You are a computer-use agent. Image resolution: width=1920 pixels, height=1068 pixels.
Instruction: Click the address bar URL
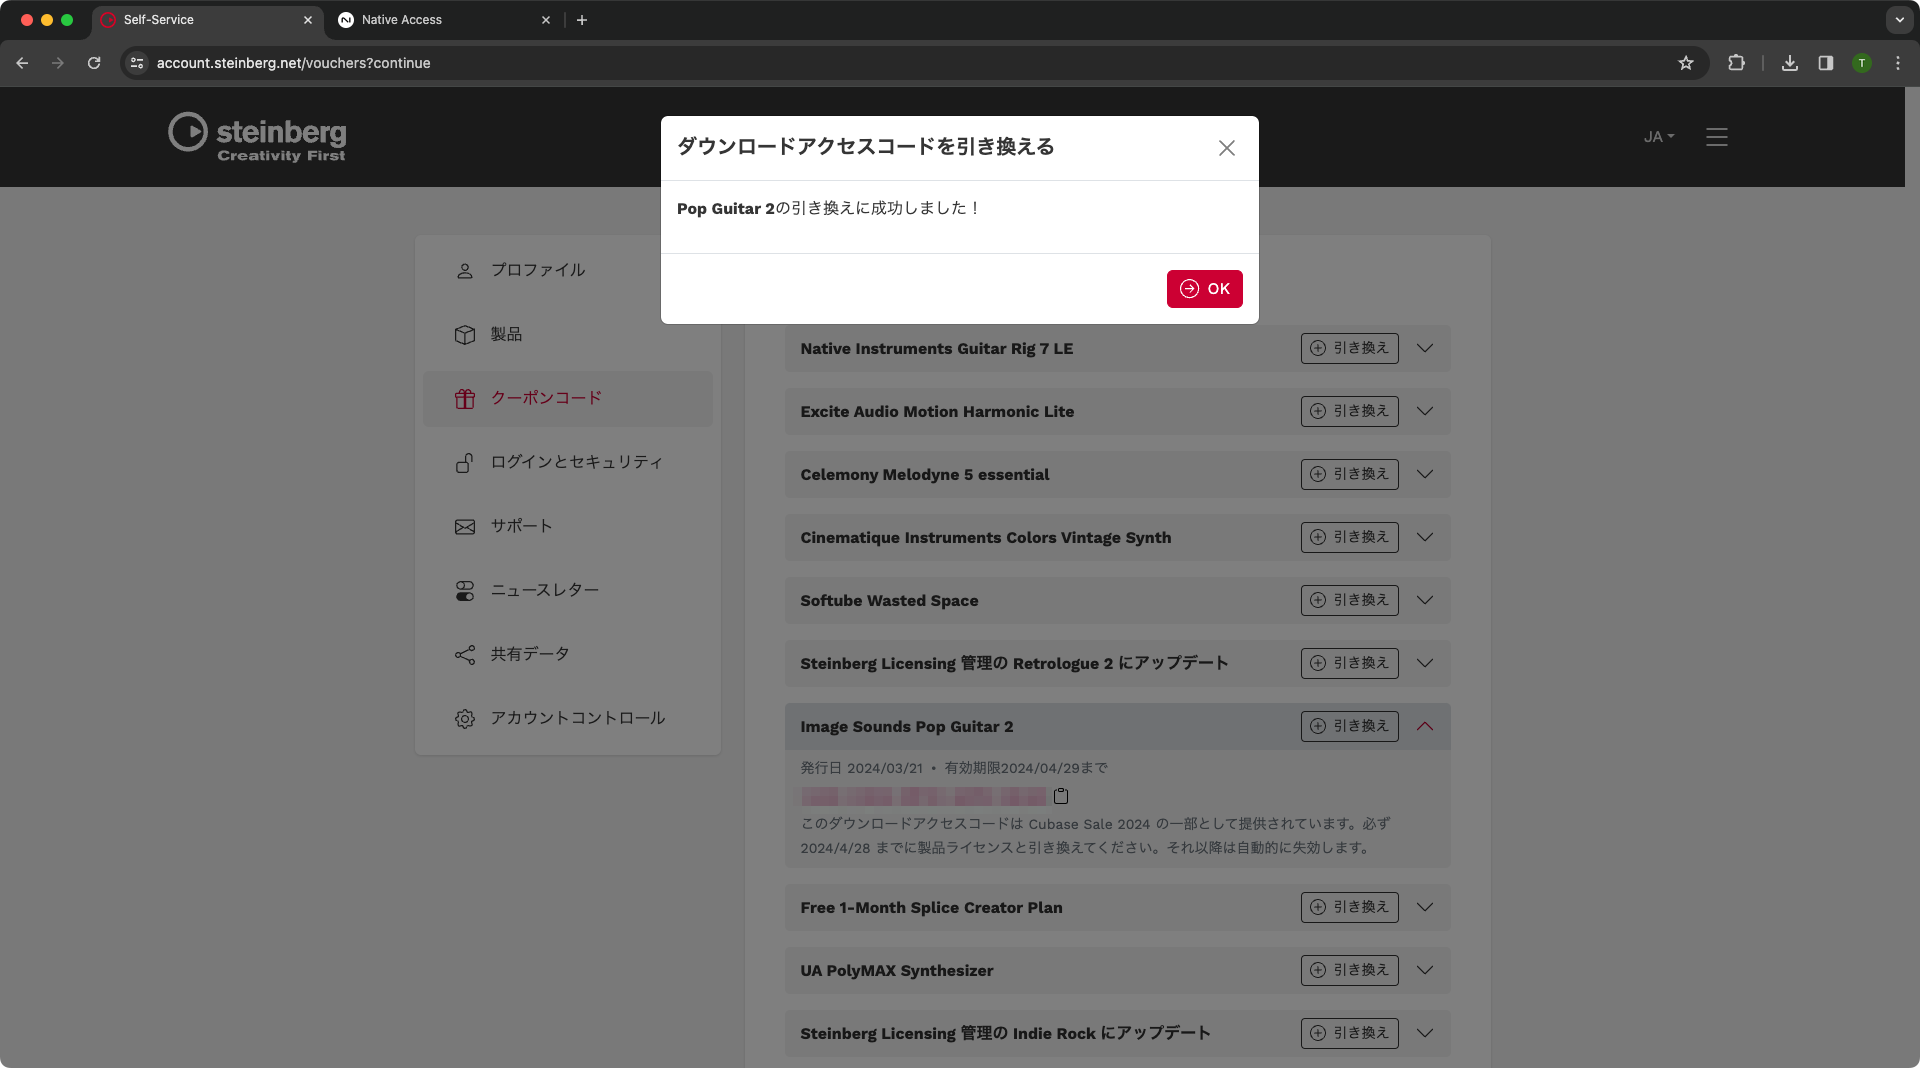pyautogui.click(x=294, y=63)
